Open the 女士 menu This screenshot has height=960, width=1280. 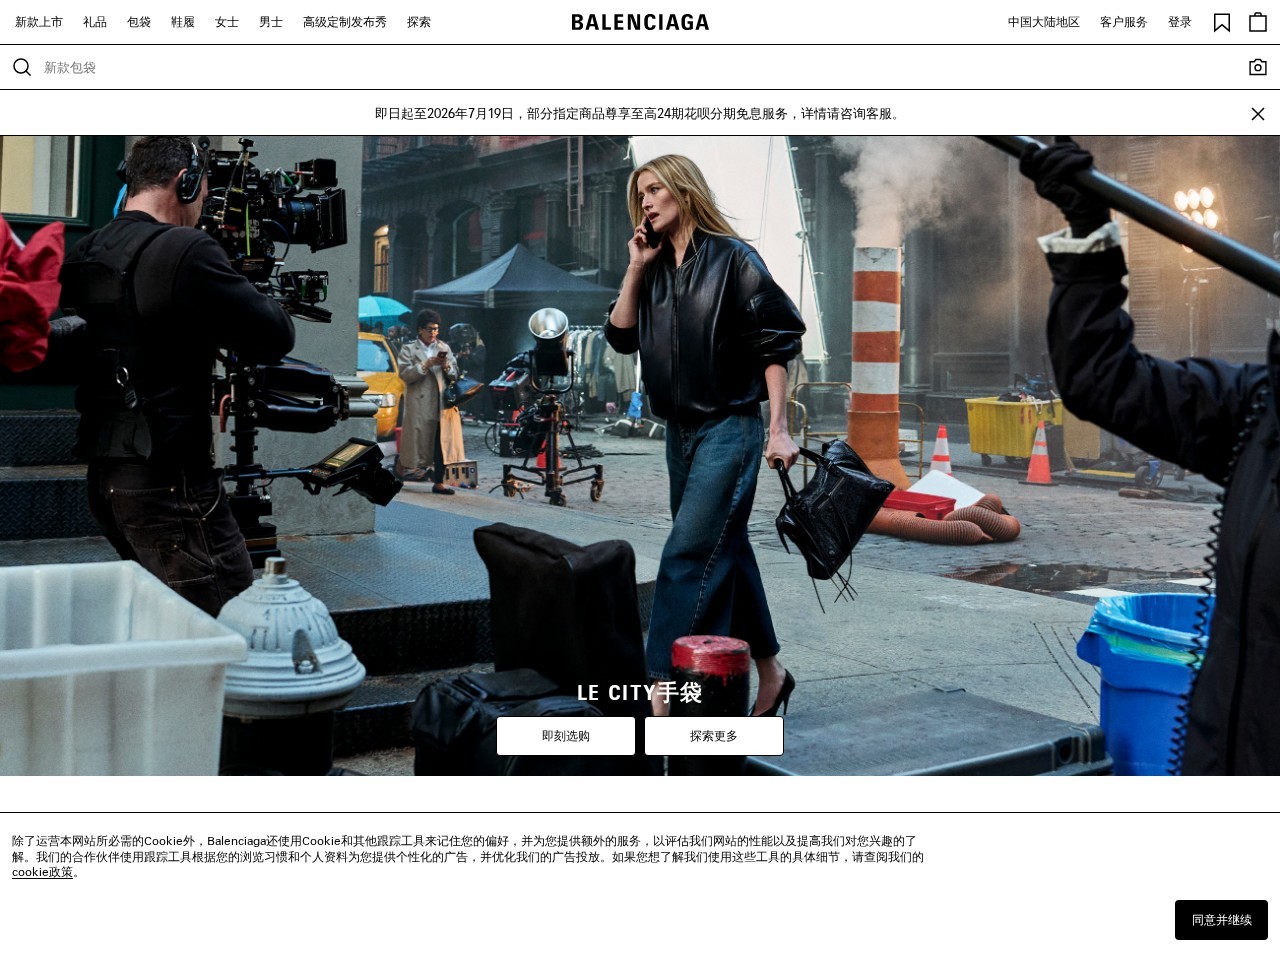[227, 22]
